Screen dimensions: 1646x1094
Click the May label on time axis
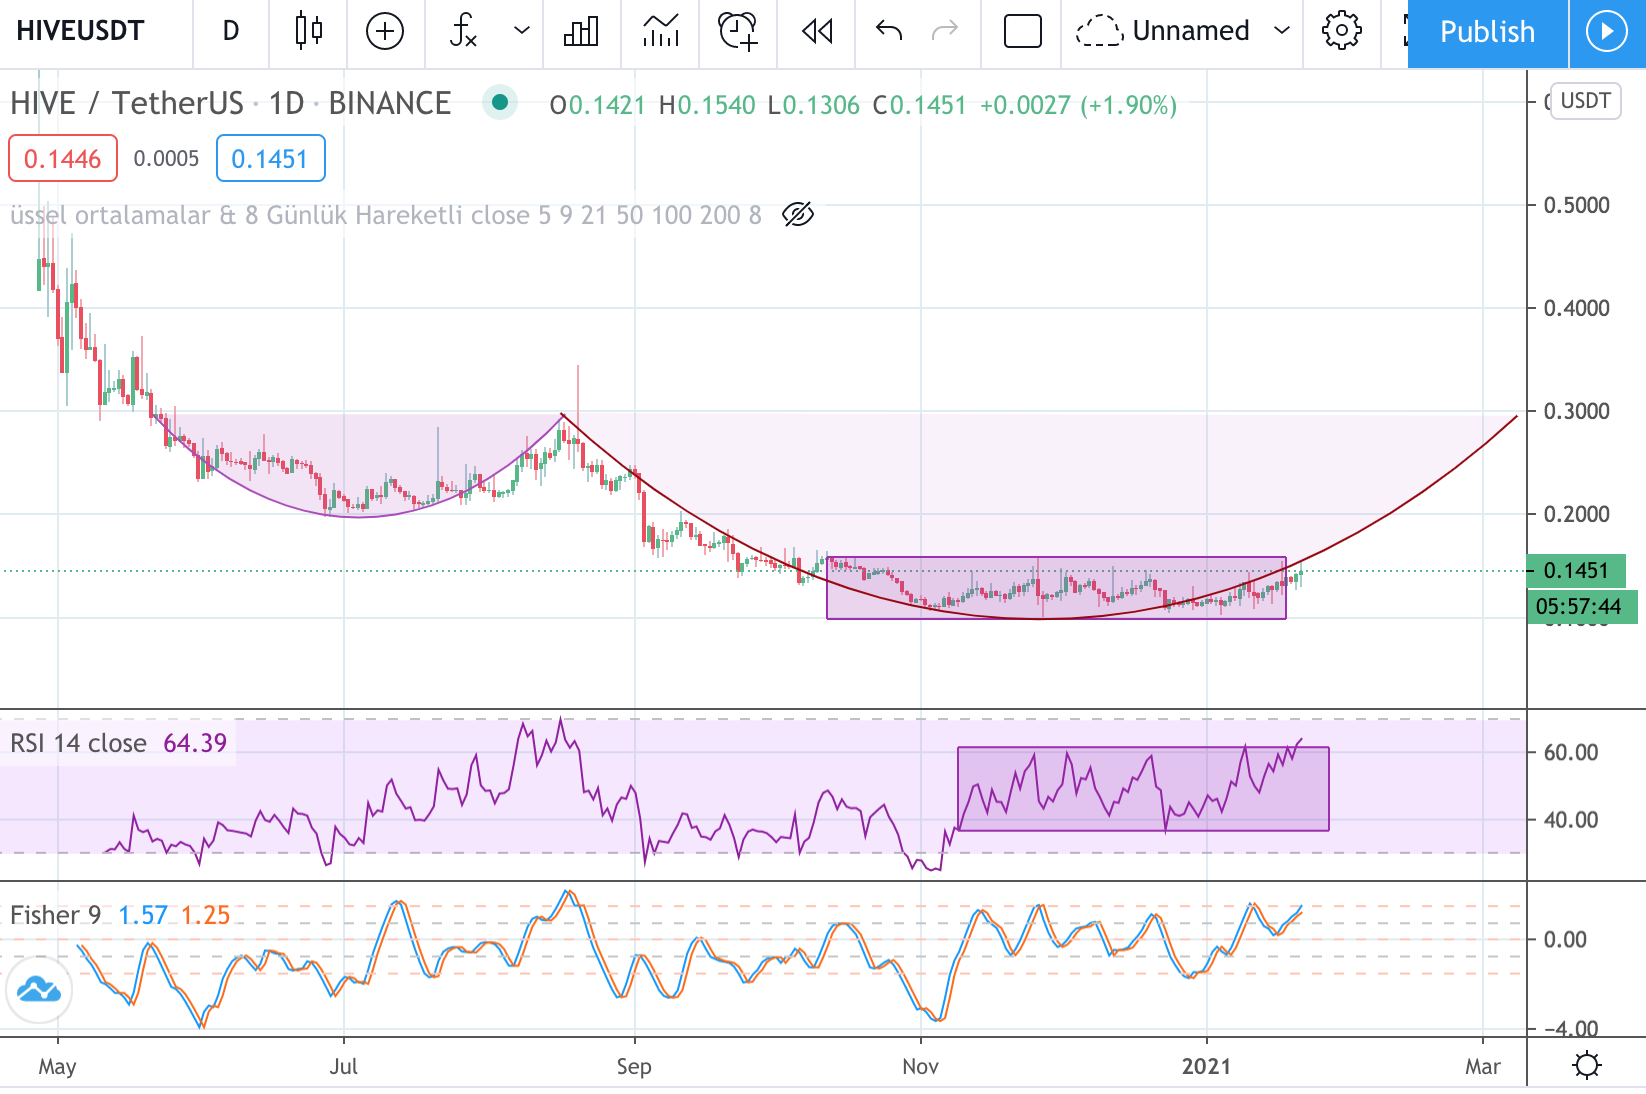57,1066
